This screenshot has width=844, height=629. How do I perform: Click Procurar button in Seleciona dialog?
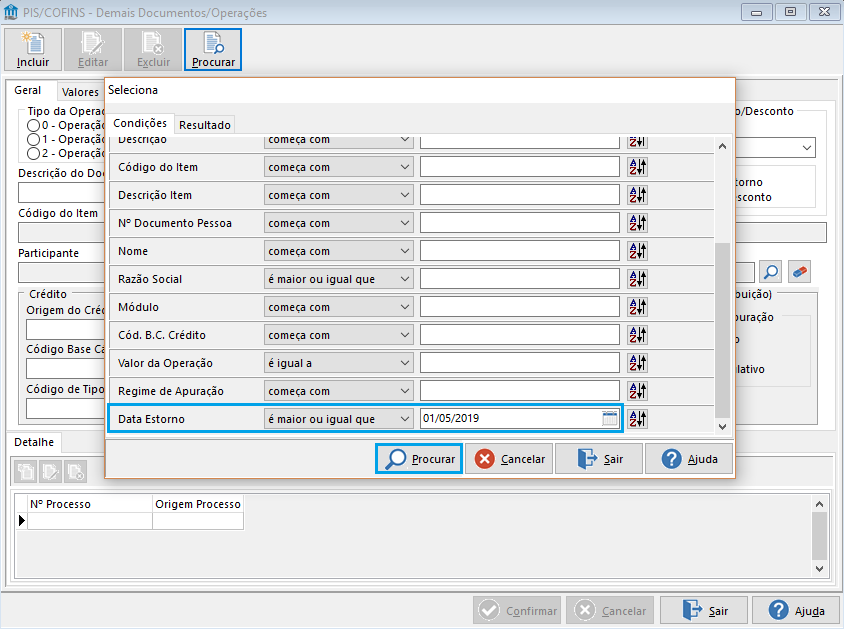(419, 459)
